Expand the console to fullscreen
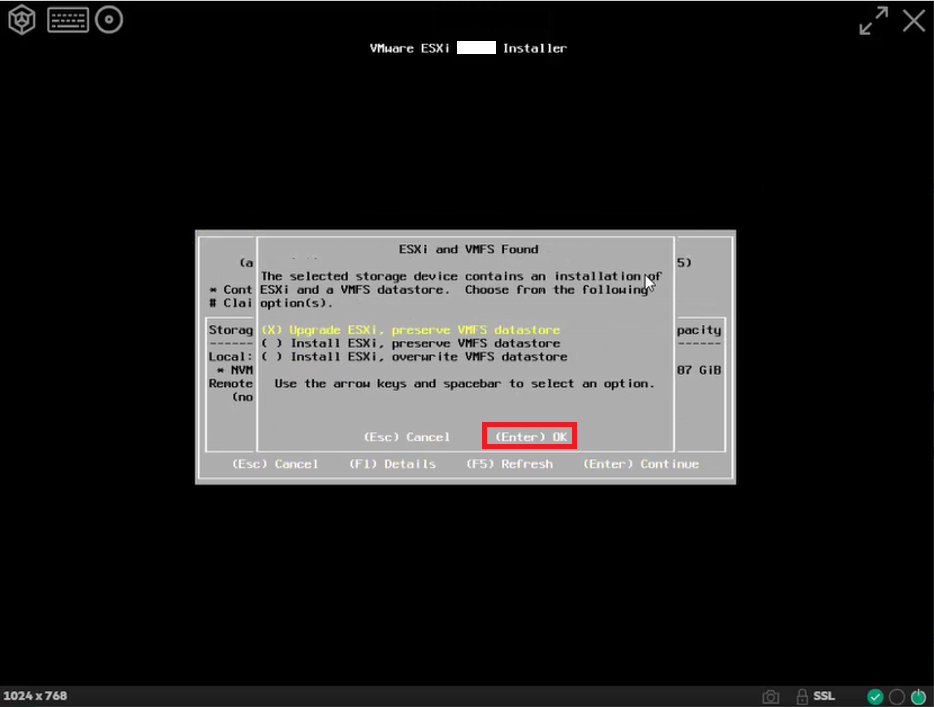Image resolution: width=934 pixels, height=707 pixels. tap(872, 19)
